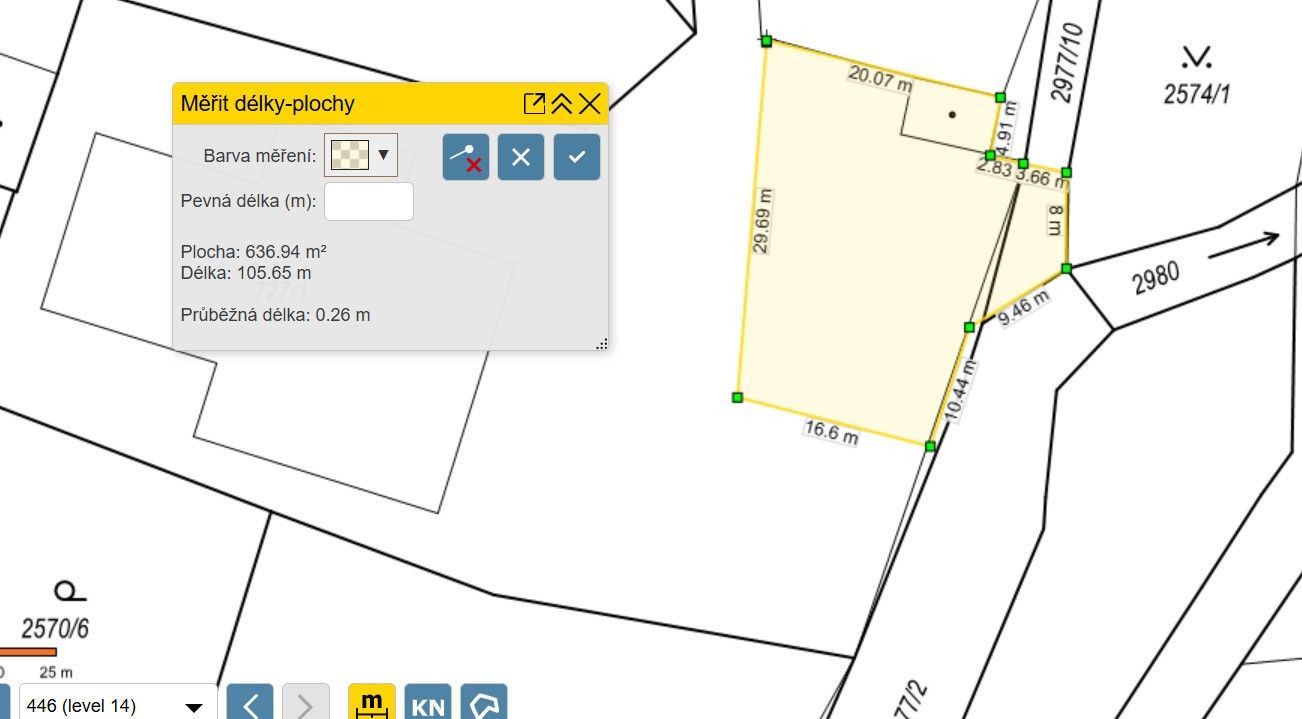Click the 10.44 m segment label
The image size is (1302, 719).
[958, 390]
